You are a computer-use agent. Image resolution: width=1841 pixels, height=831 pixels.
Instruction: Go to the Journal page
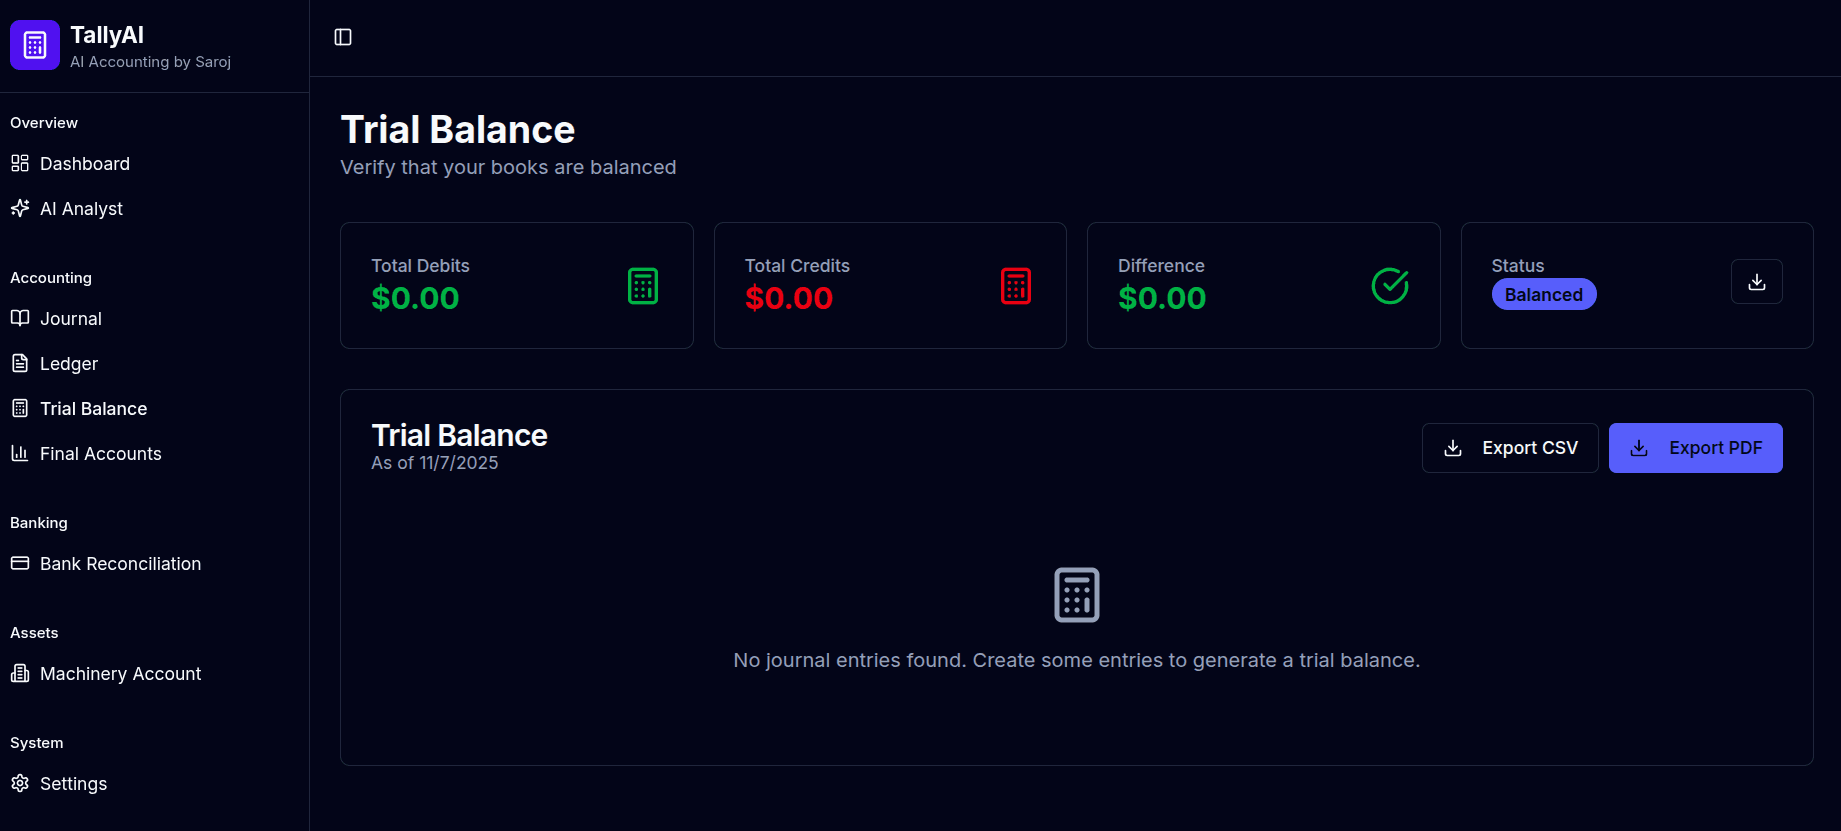coord(71,319)
